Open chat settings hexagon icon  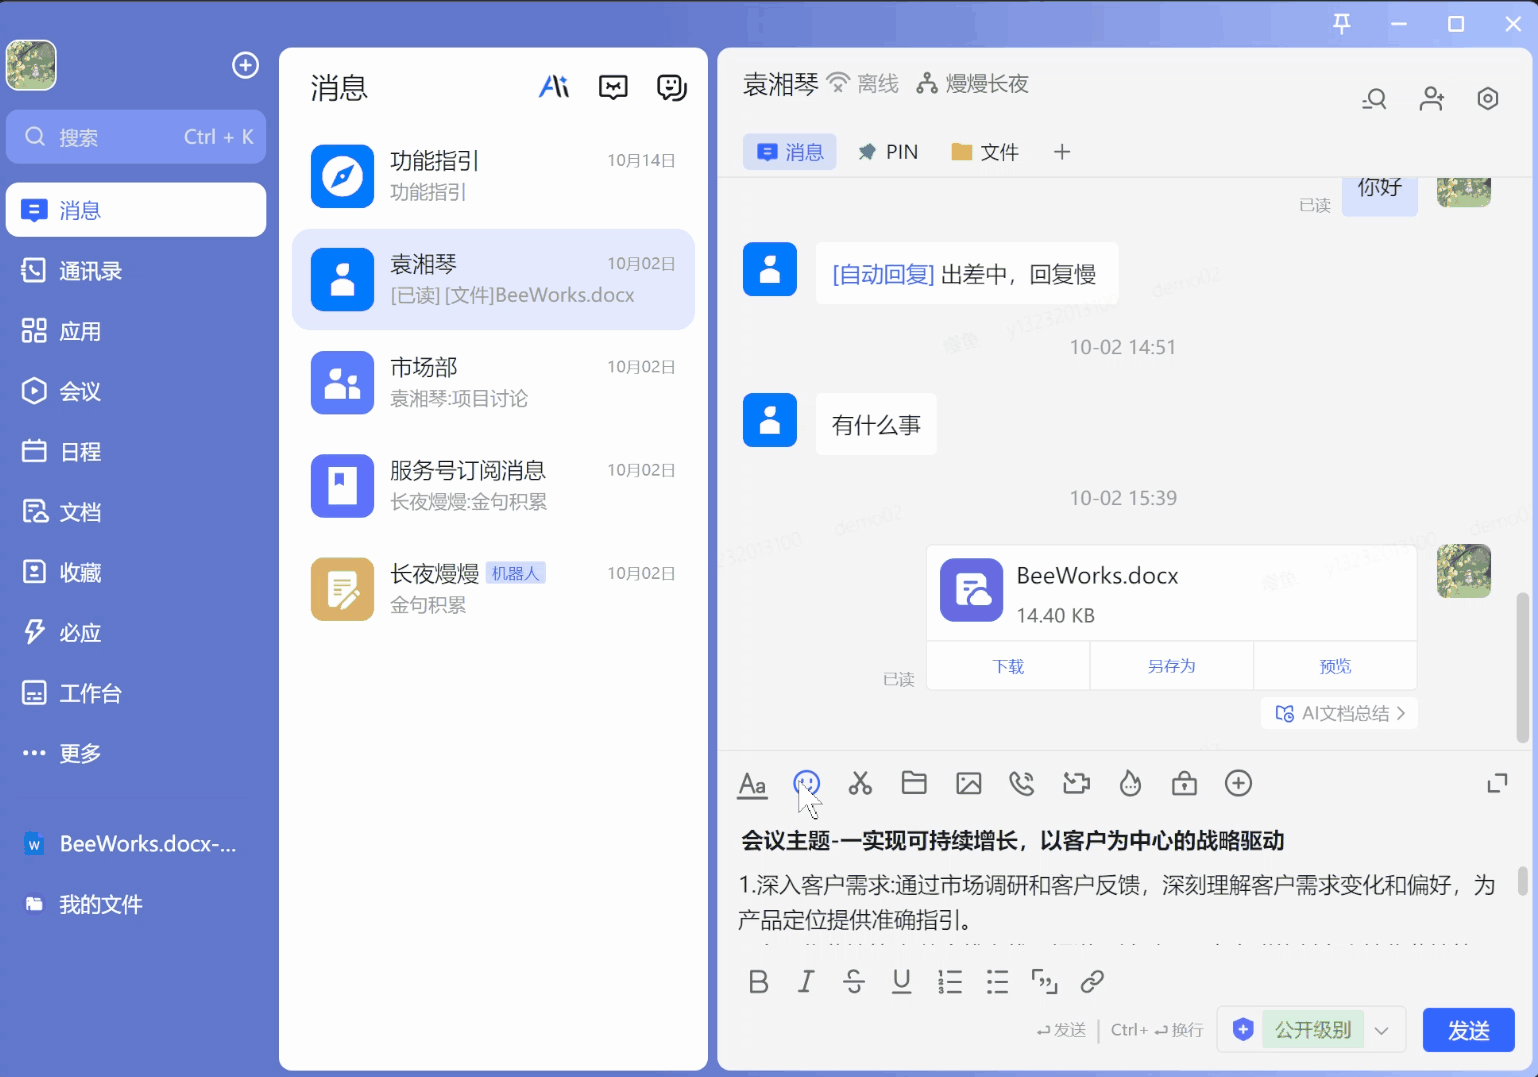point(1488,98)
